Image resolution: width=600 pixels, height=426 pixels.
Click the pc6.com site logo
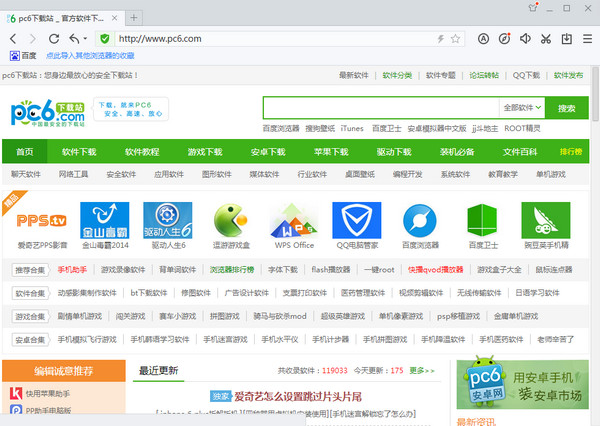tap(48, 113)
